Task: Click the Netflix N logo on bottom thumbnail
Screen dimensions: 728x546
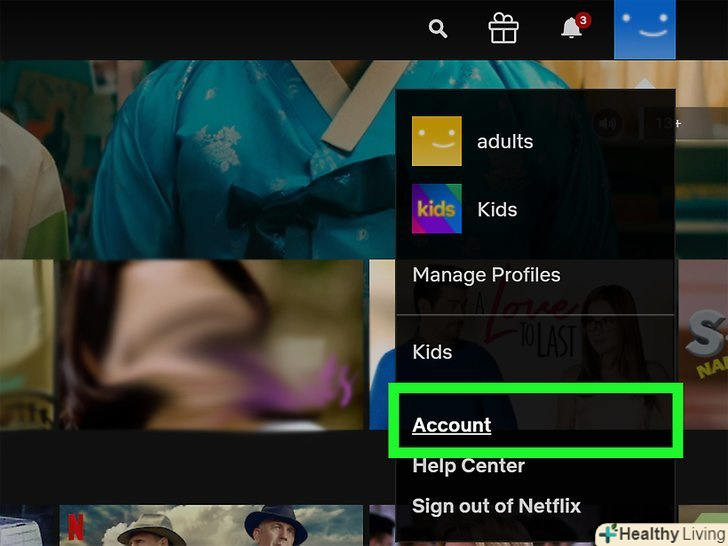Action: (x=76, y=526)
